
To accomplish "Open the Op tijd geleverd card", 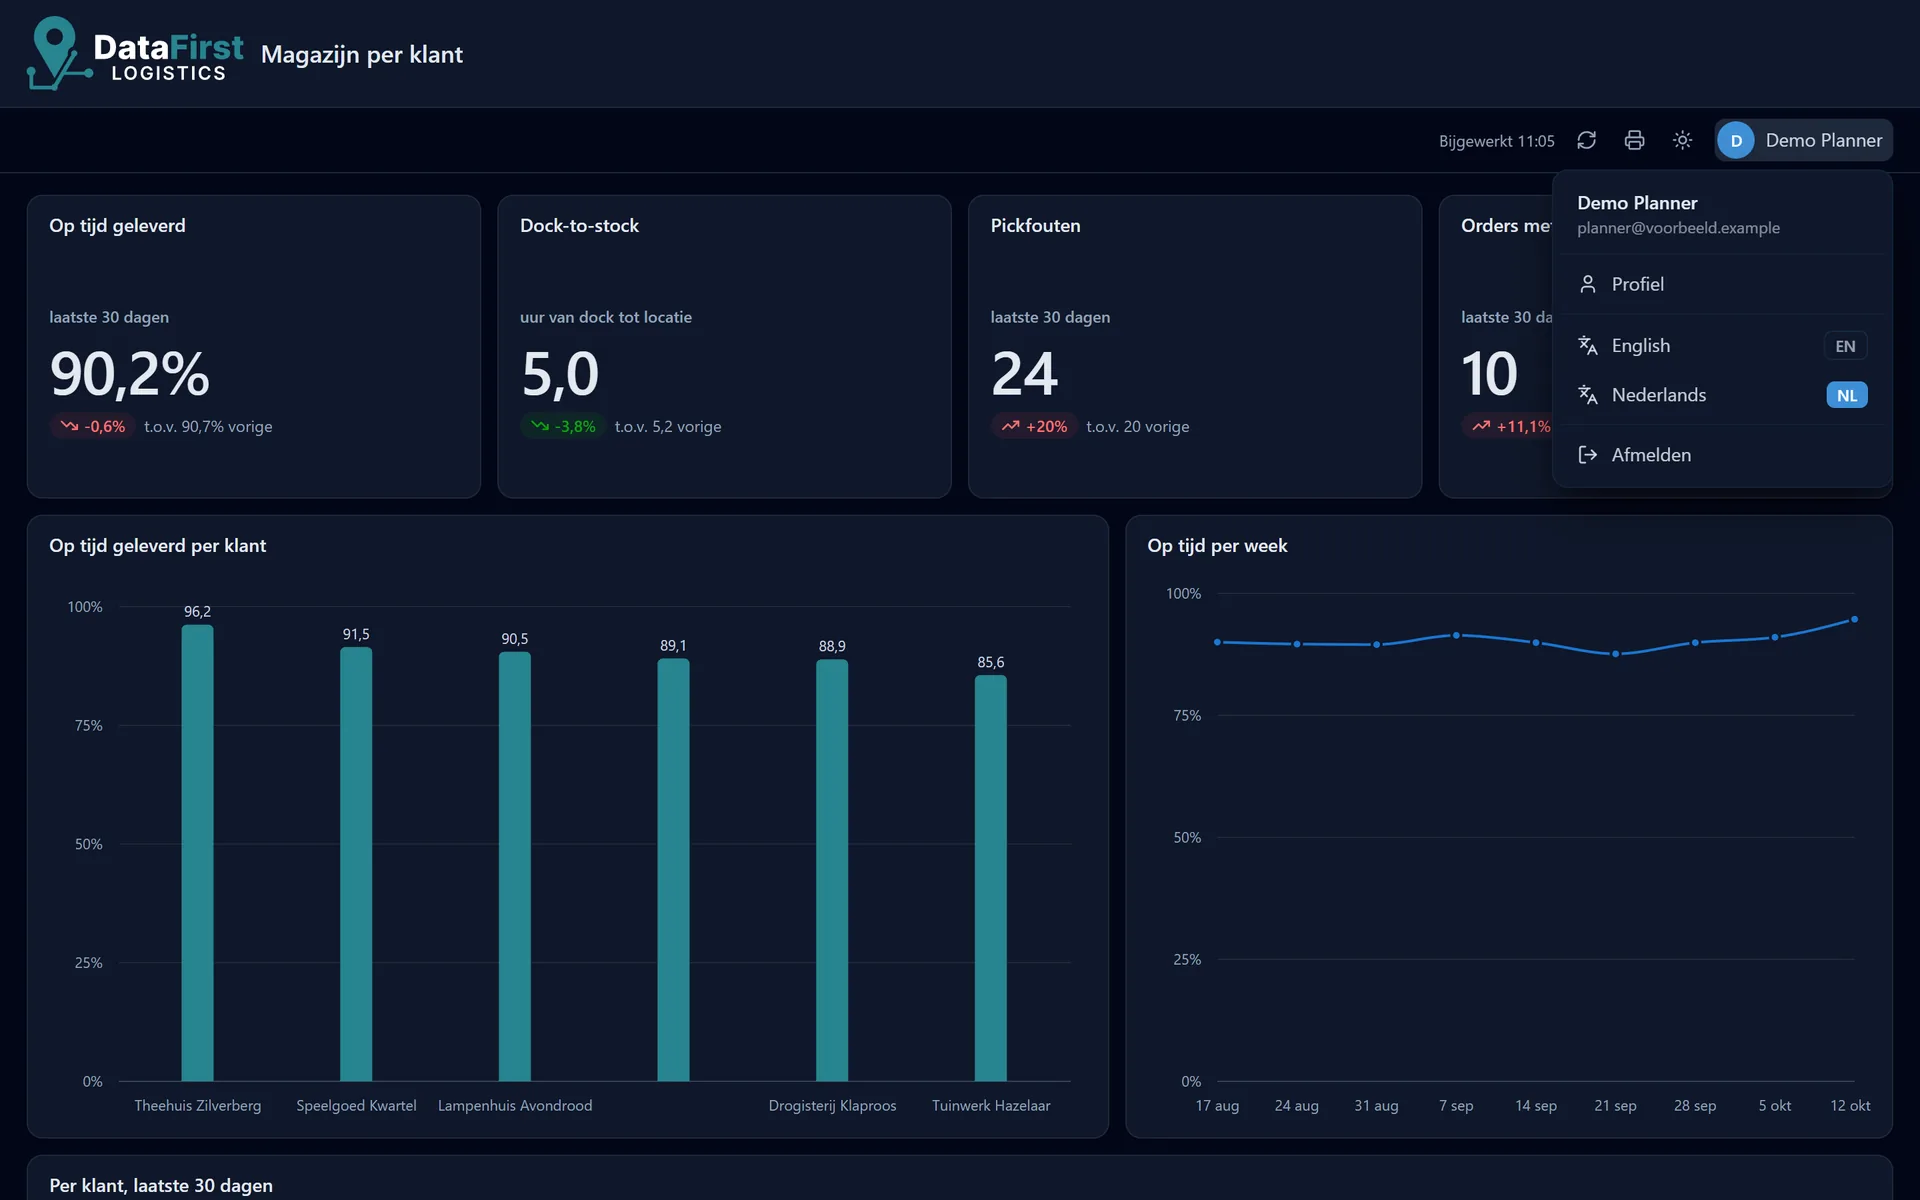I will 254,346.
